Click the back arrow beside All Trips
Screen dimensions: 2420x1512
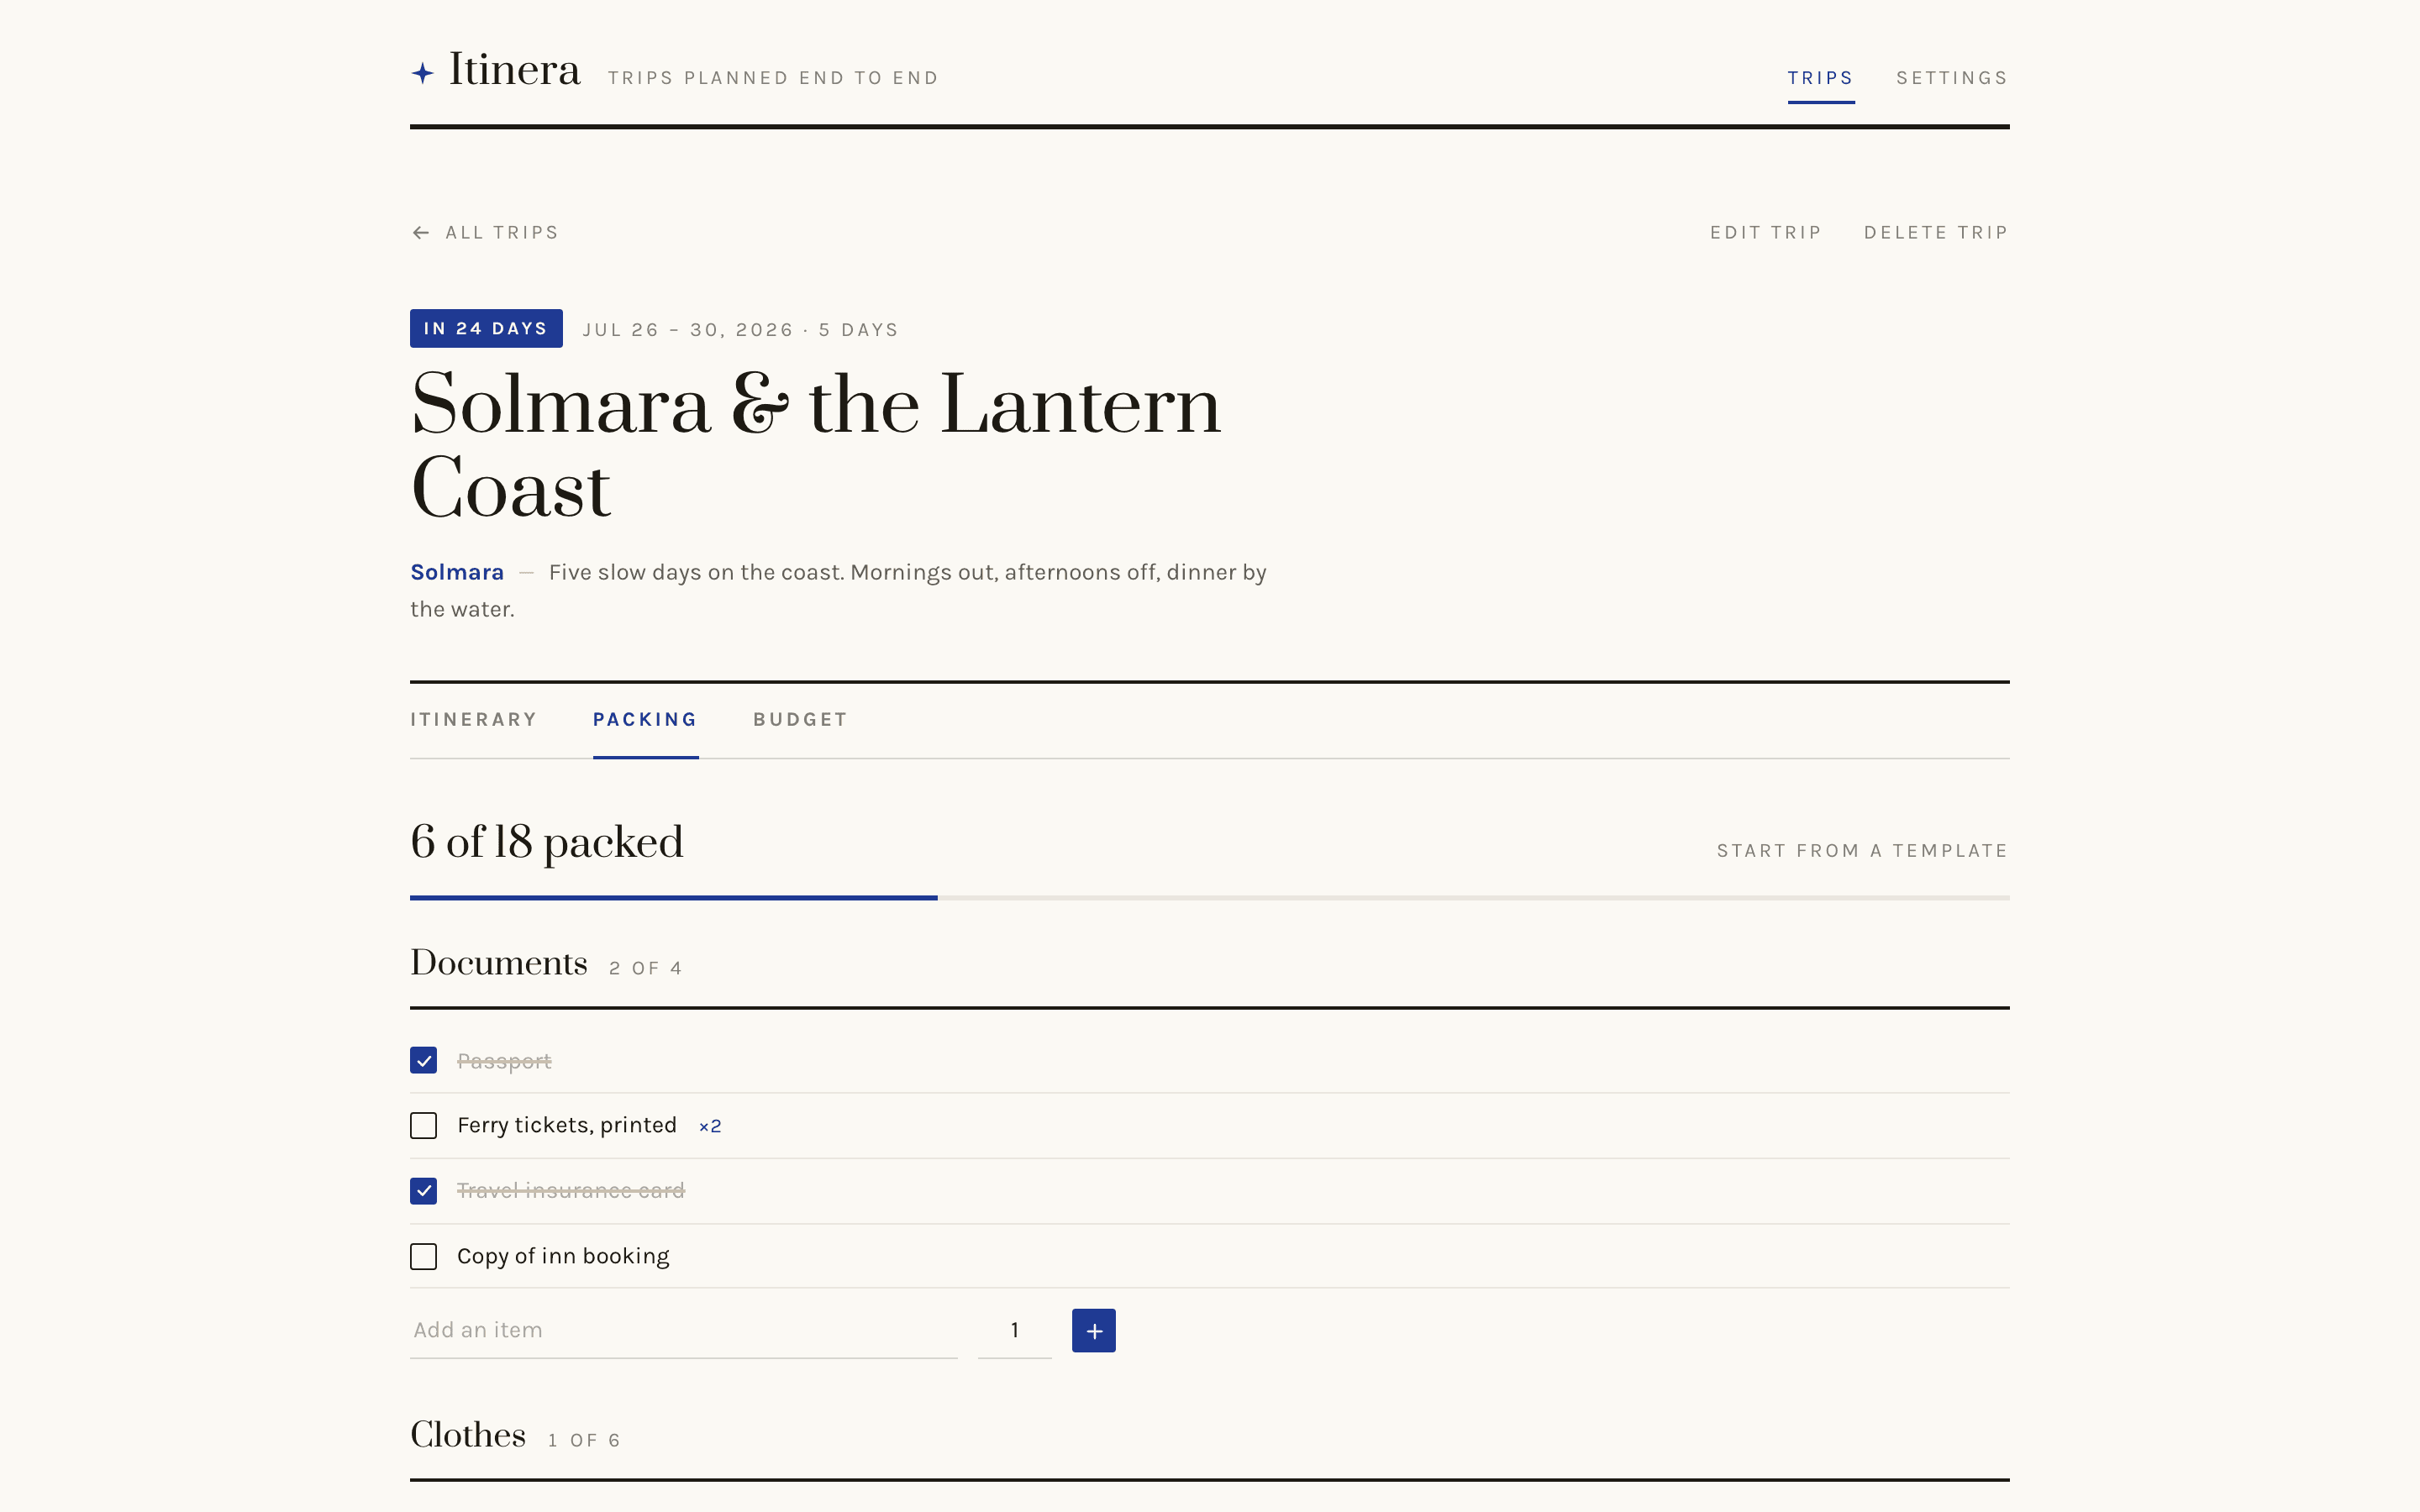tap(421, 233)
